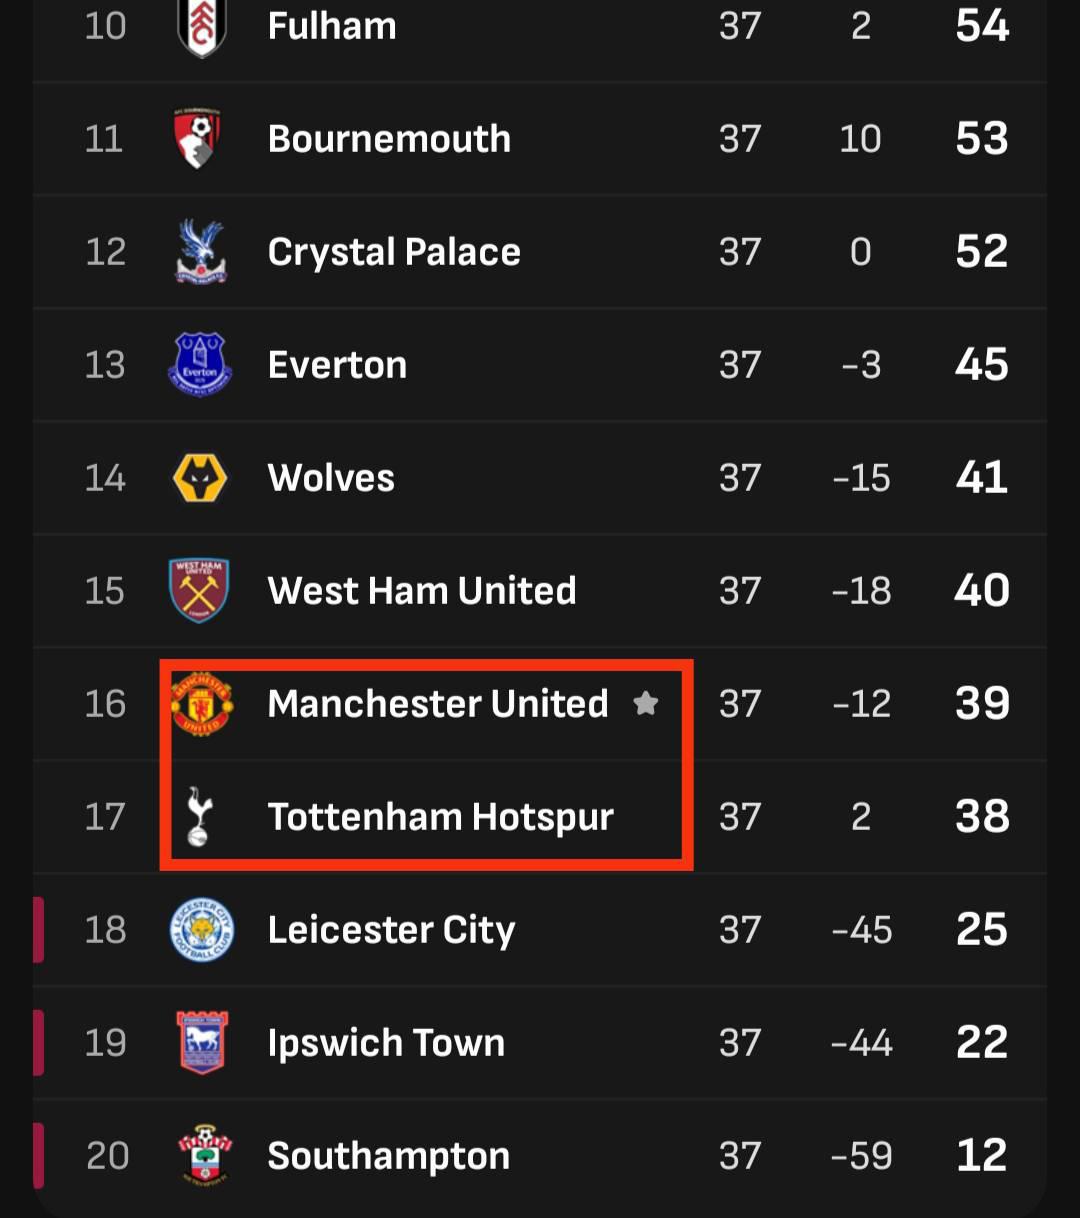Open the Leicester City team name
Screen dimensions: 1080x1218
tap(391, 930)
